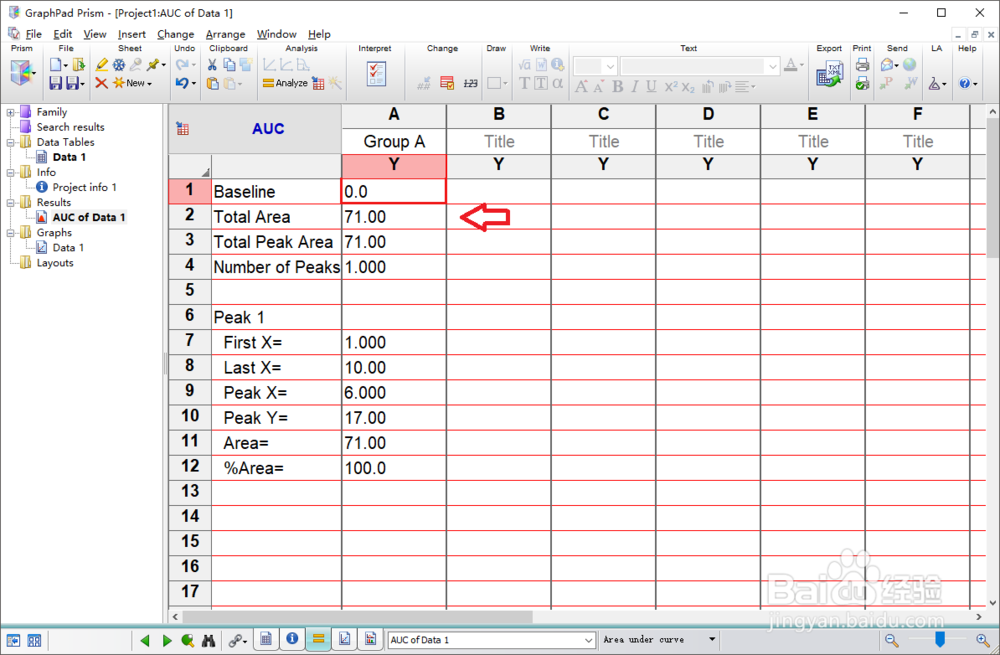Open the File menu
The height and width of the screenshot is (655, 1000).
coord(33,34)
